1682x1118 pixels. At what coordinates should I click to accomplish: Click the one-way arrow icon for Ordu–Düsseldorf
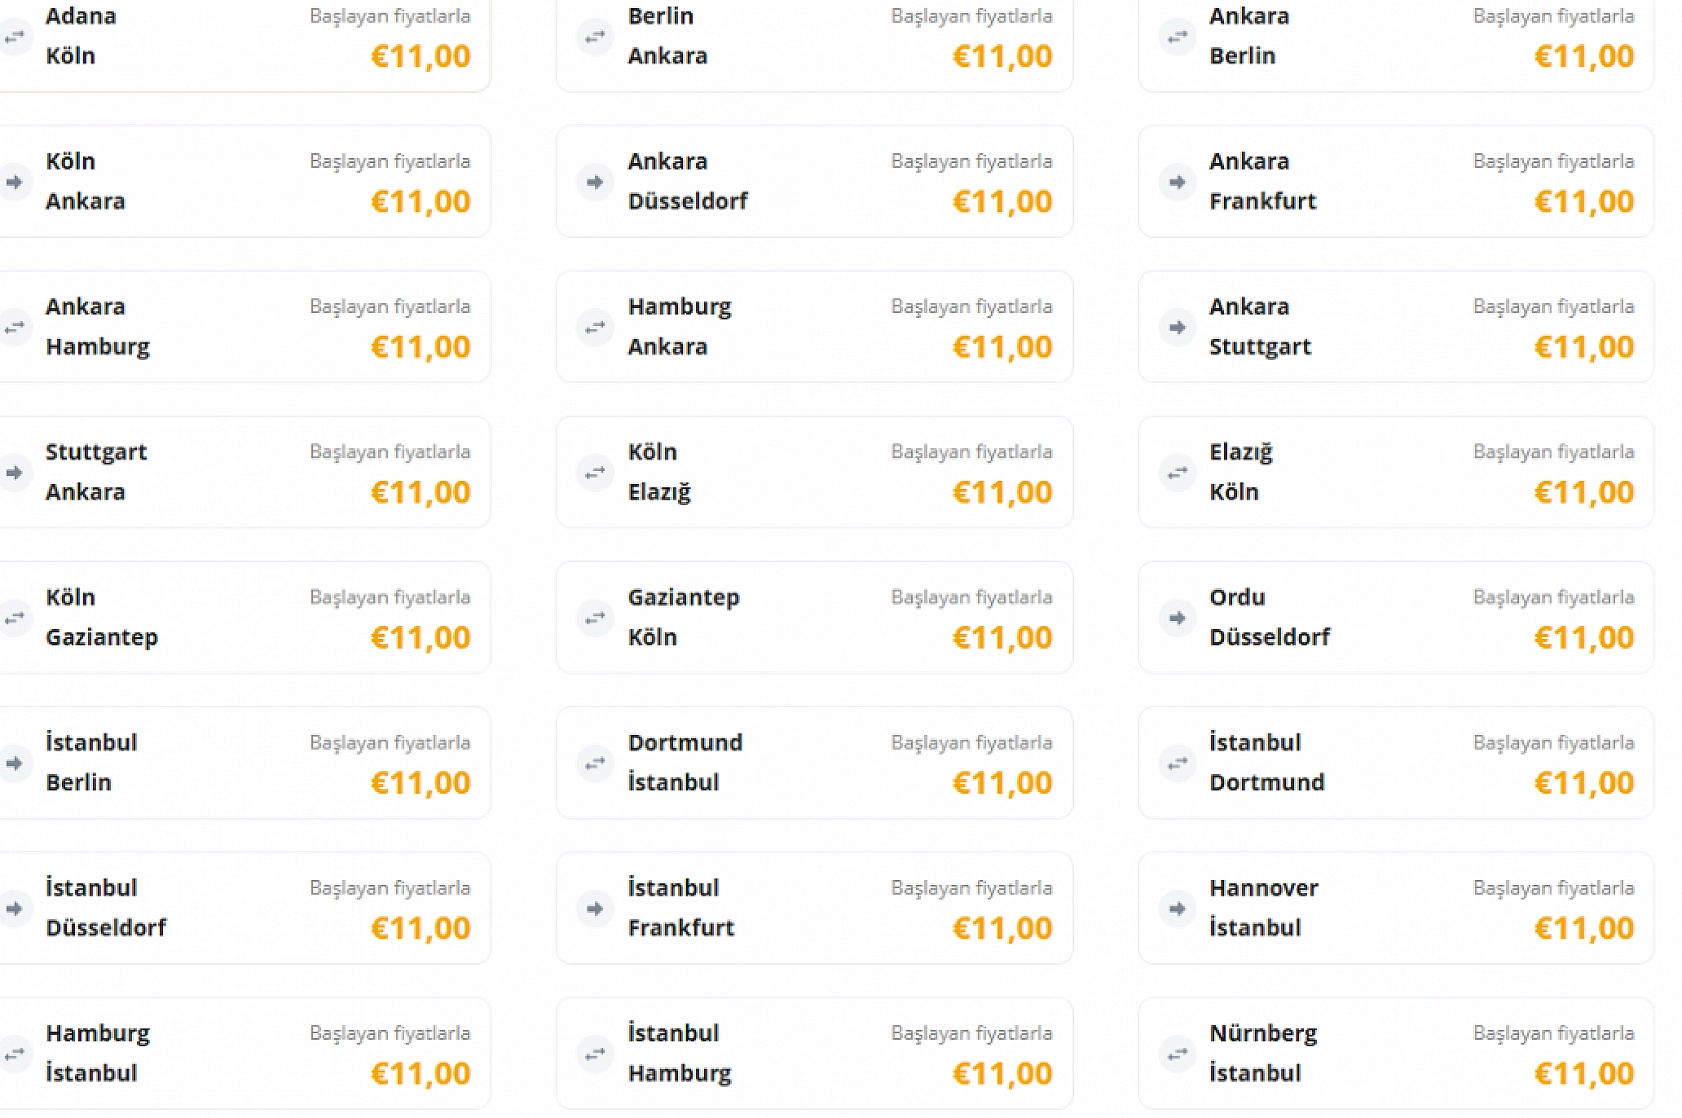pyautogui.click(x=1177, y=618)
